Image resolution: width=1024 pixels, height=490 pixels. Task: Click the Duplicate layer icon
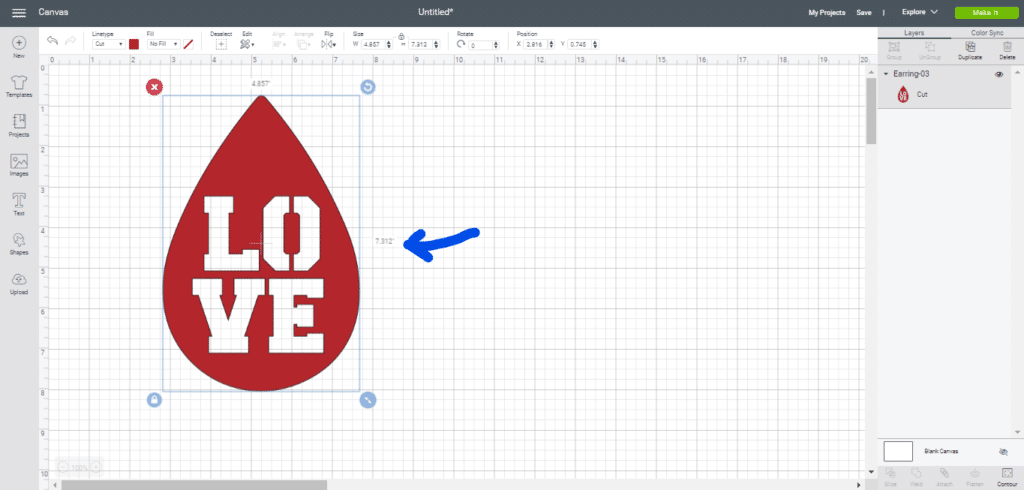click(969, 48)
